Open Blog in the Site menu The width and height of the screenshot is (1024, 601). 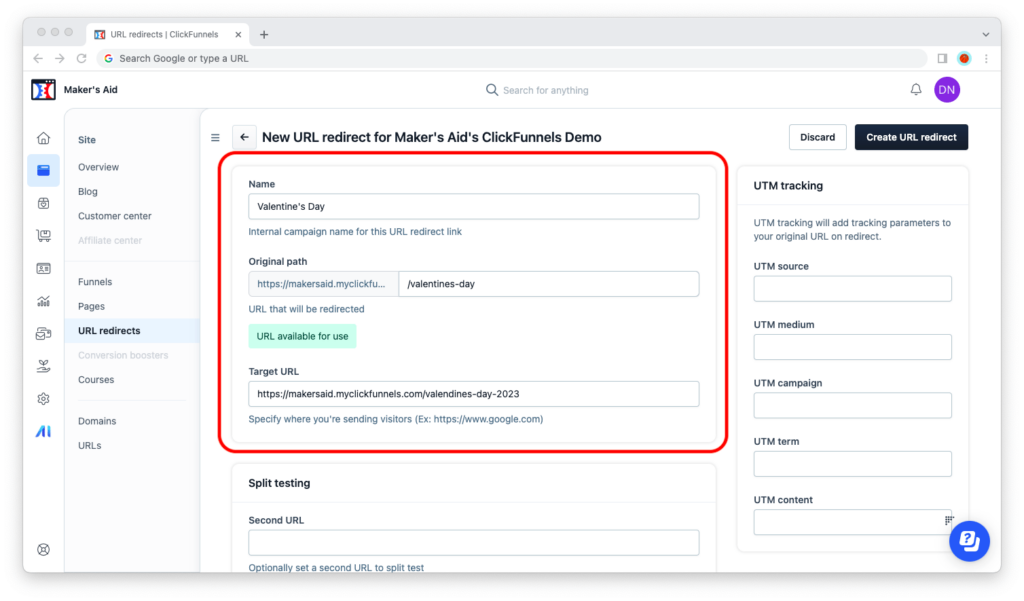(x=88, y=191)
